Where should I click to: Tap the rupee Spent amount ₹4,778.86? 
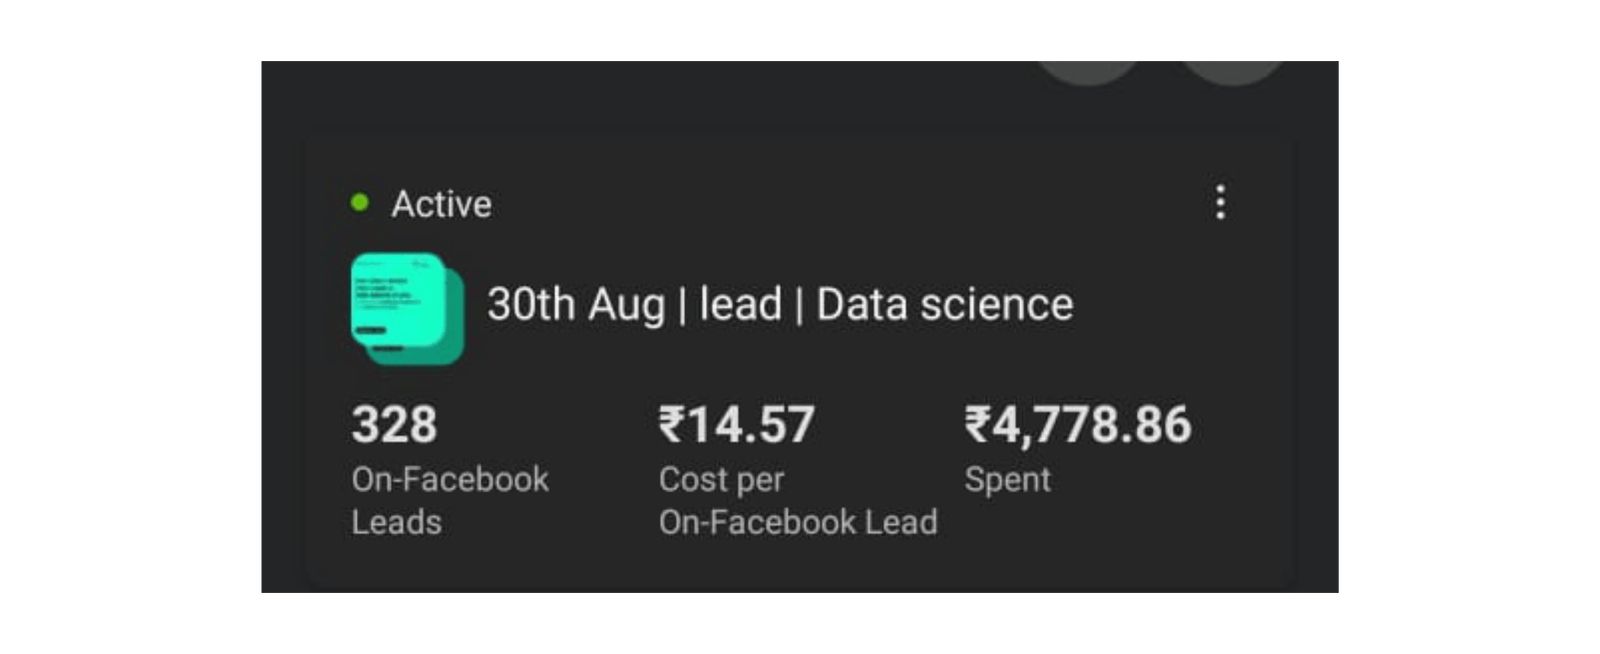(x=1075, y=424)
